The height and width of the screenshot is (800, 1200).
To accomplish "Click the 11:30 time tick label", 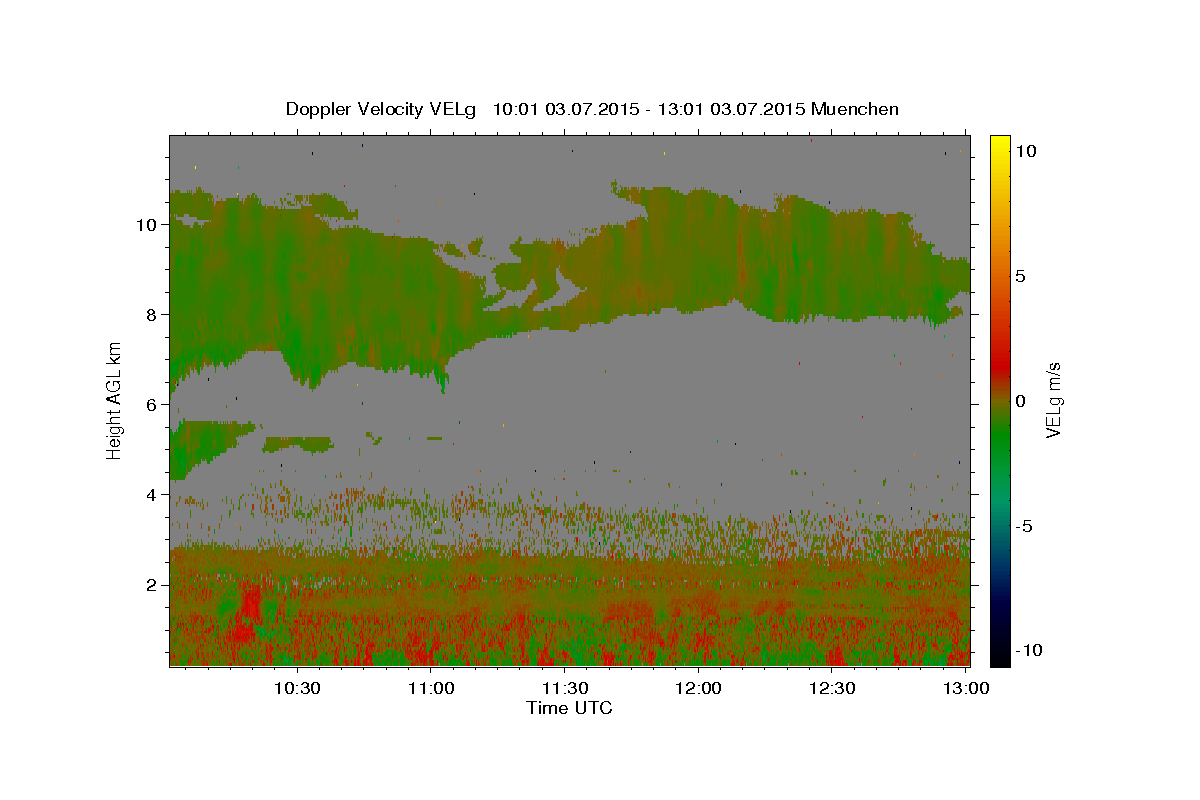I will 564,689.
